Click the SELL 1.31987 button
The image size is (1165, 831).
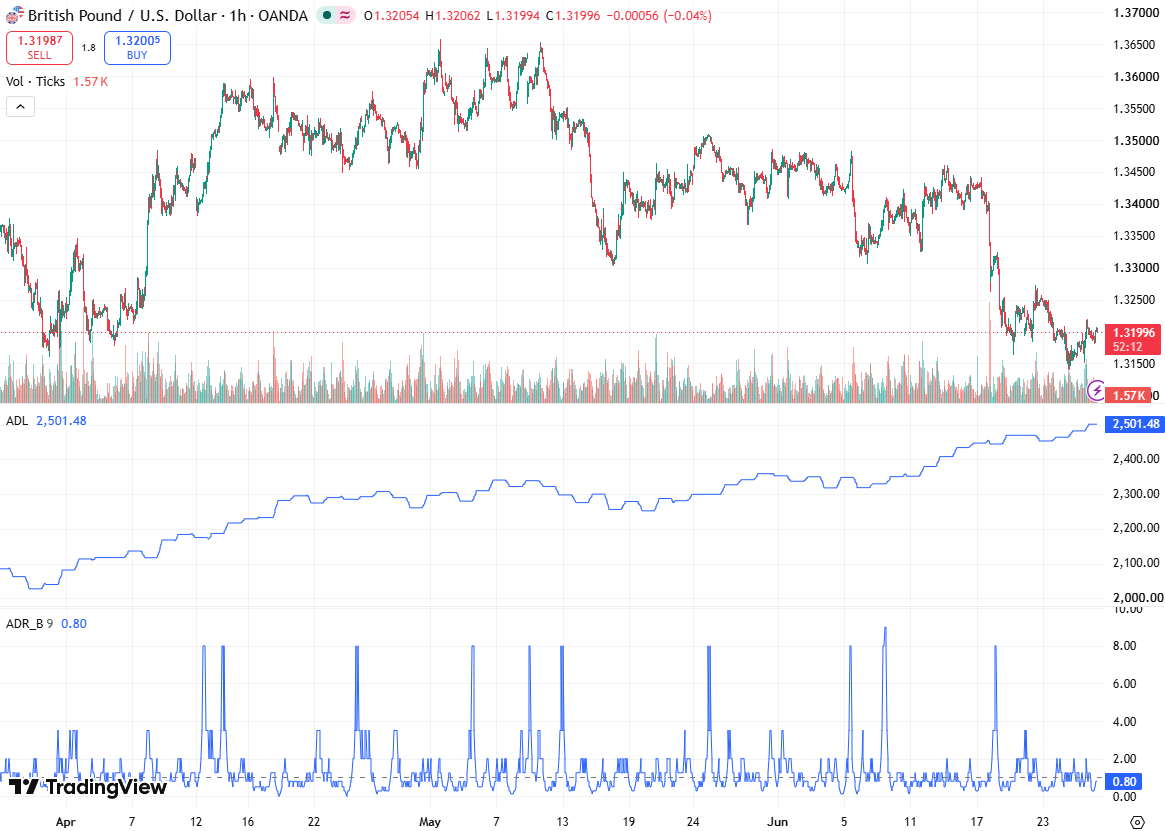(x=39, y=48)
